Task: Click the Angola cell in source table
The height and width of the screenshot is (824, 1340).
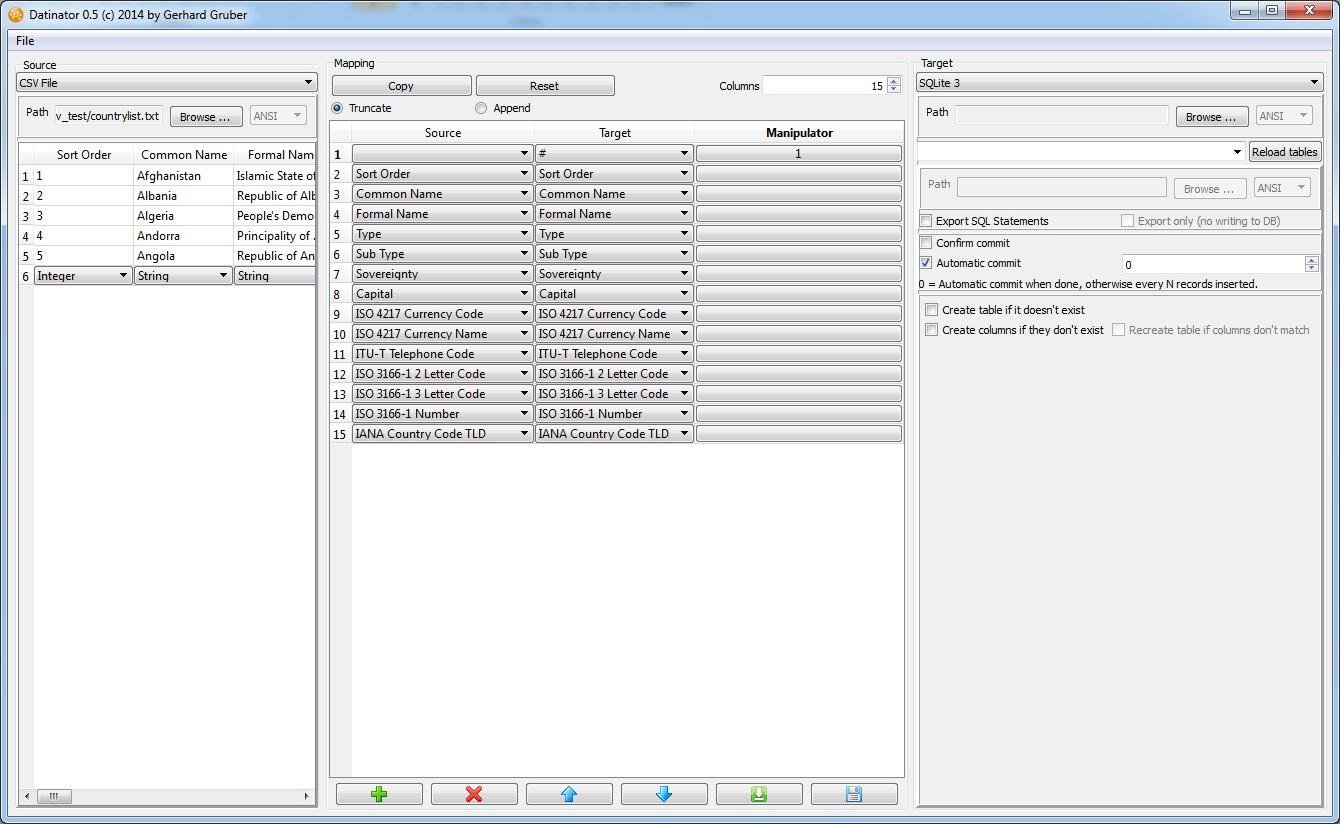Action: [x=183, y=256]
